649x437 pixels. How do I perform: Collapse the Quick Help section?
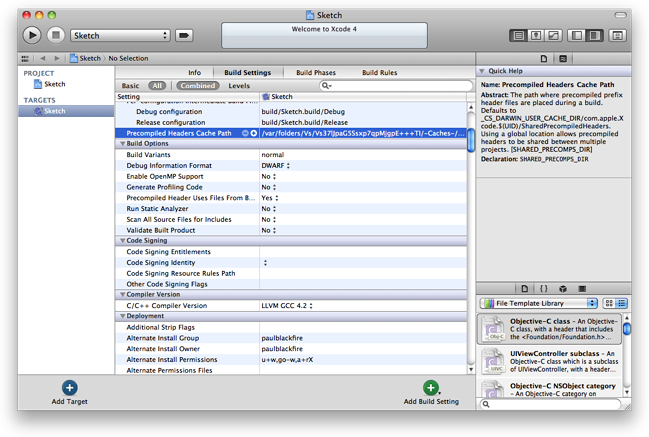click(482, 71)
